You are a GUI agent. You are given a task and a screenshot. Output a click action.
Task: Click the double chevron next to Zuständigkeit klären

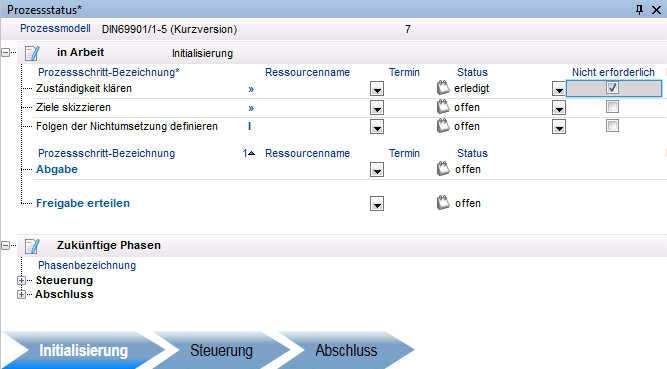251,89
